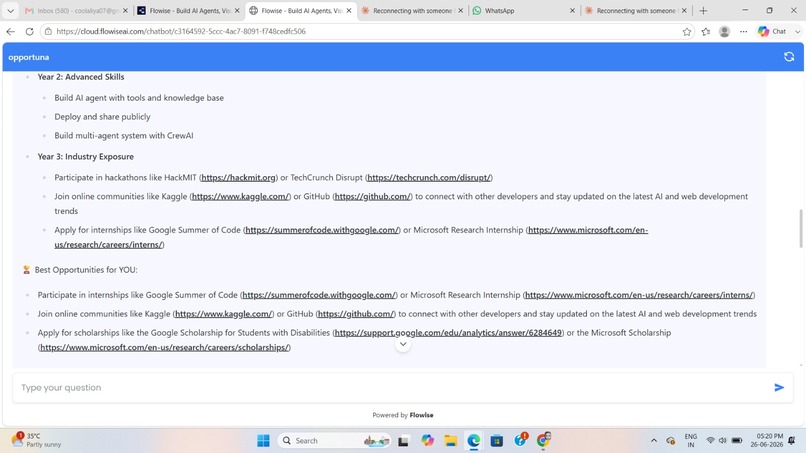Screen dimensions: 806x453
Task: Click the Year 3: Industry Exposure heading
Action: (x=85, y=156)
